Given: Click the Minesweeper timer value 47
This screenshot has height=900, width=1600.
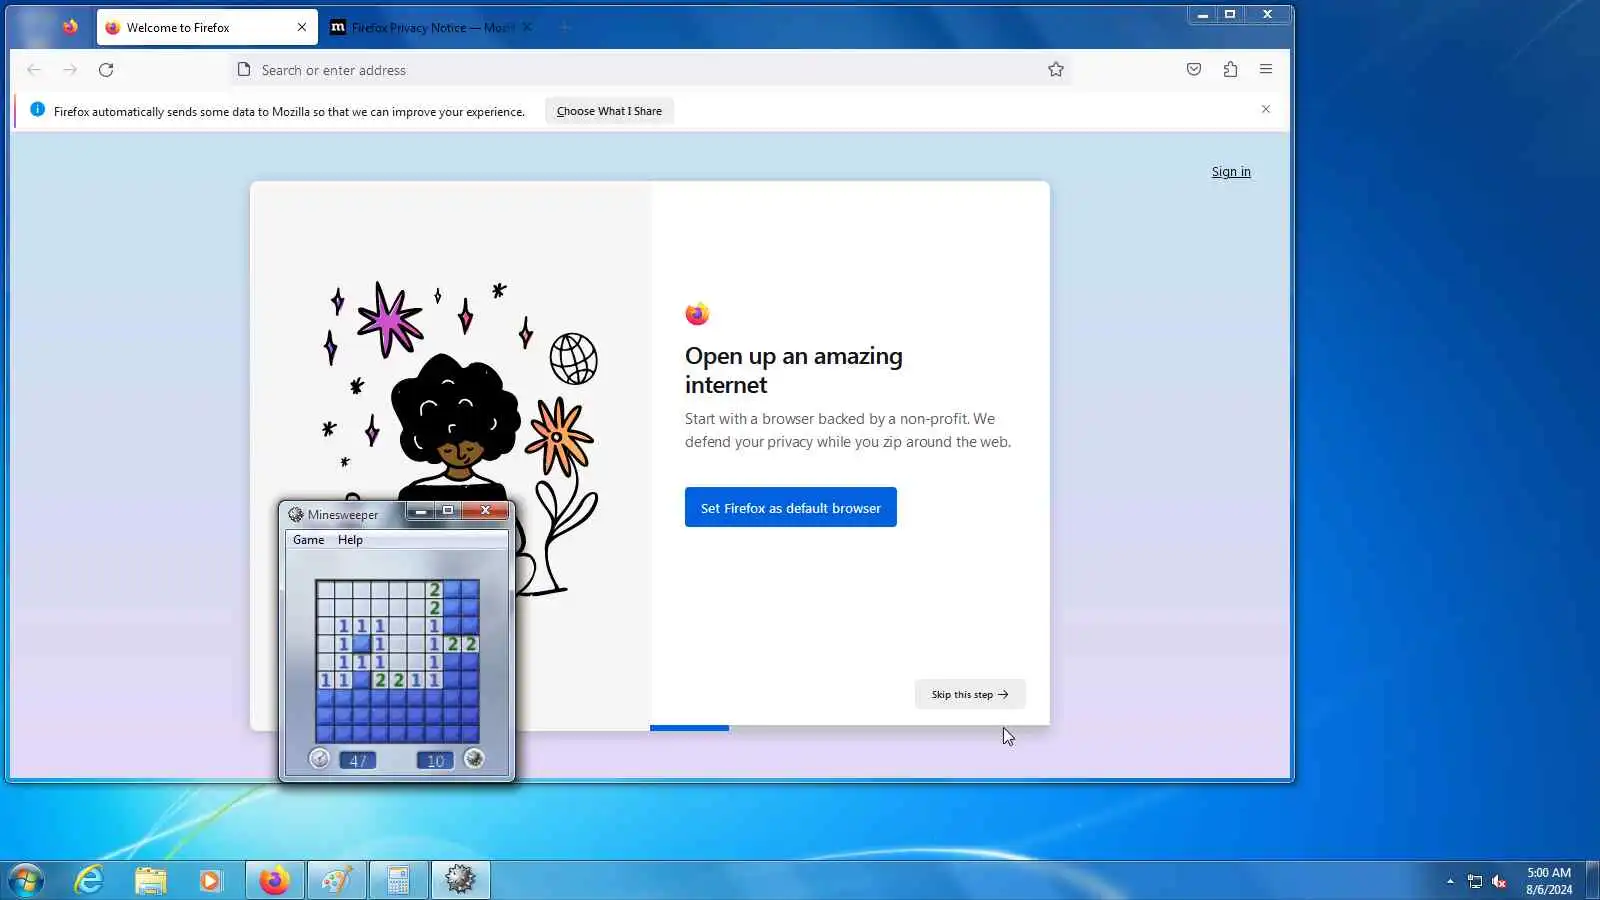Looking at the screenshot, I should [358, 760].
